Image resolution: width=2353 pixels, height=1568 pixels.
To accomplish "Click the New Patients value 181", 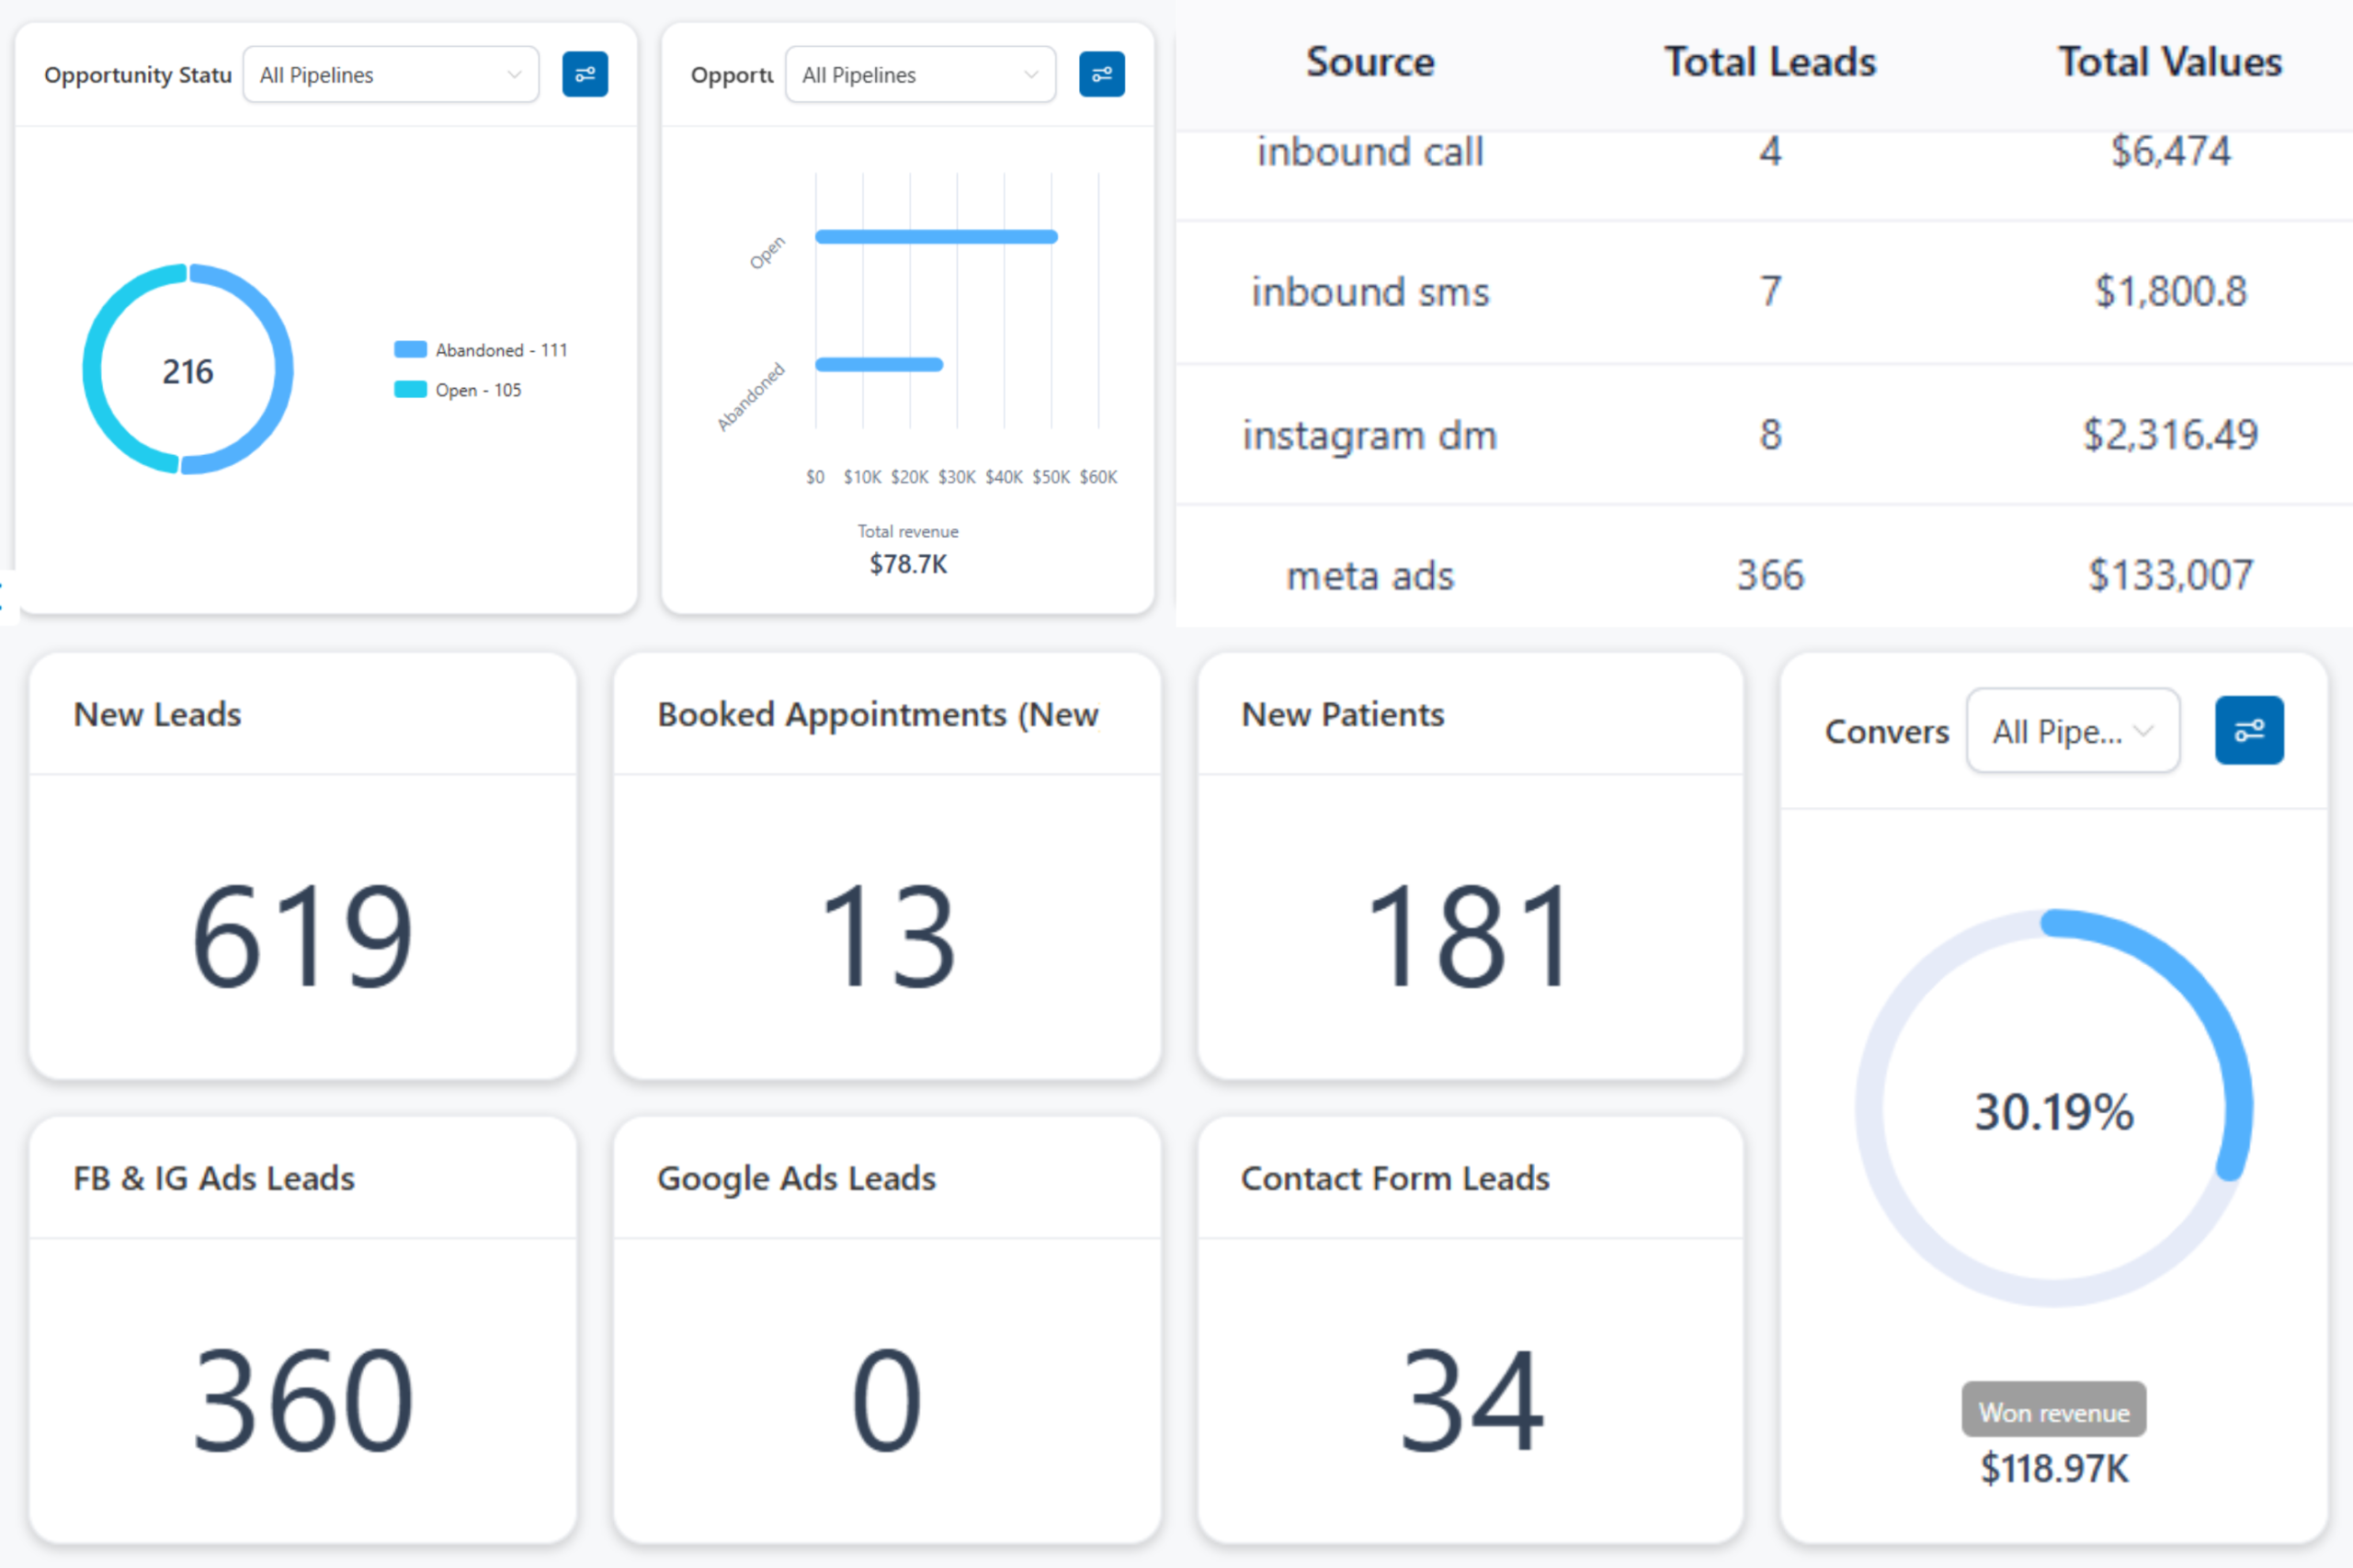I will click(x=1468, y=936).
